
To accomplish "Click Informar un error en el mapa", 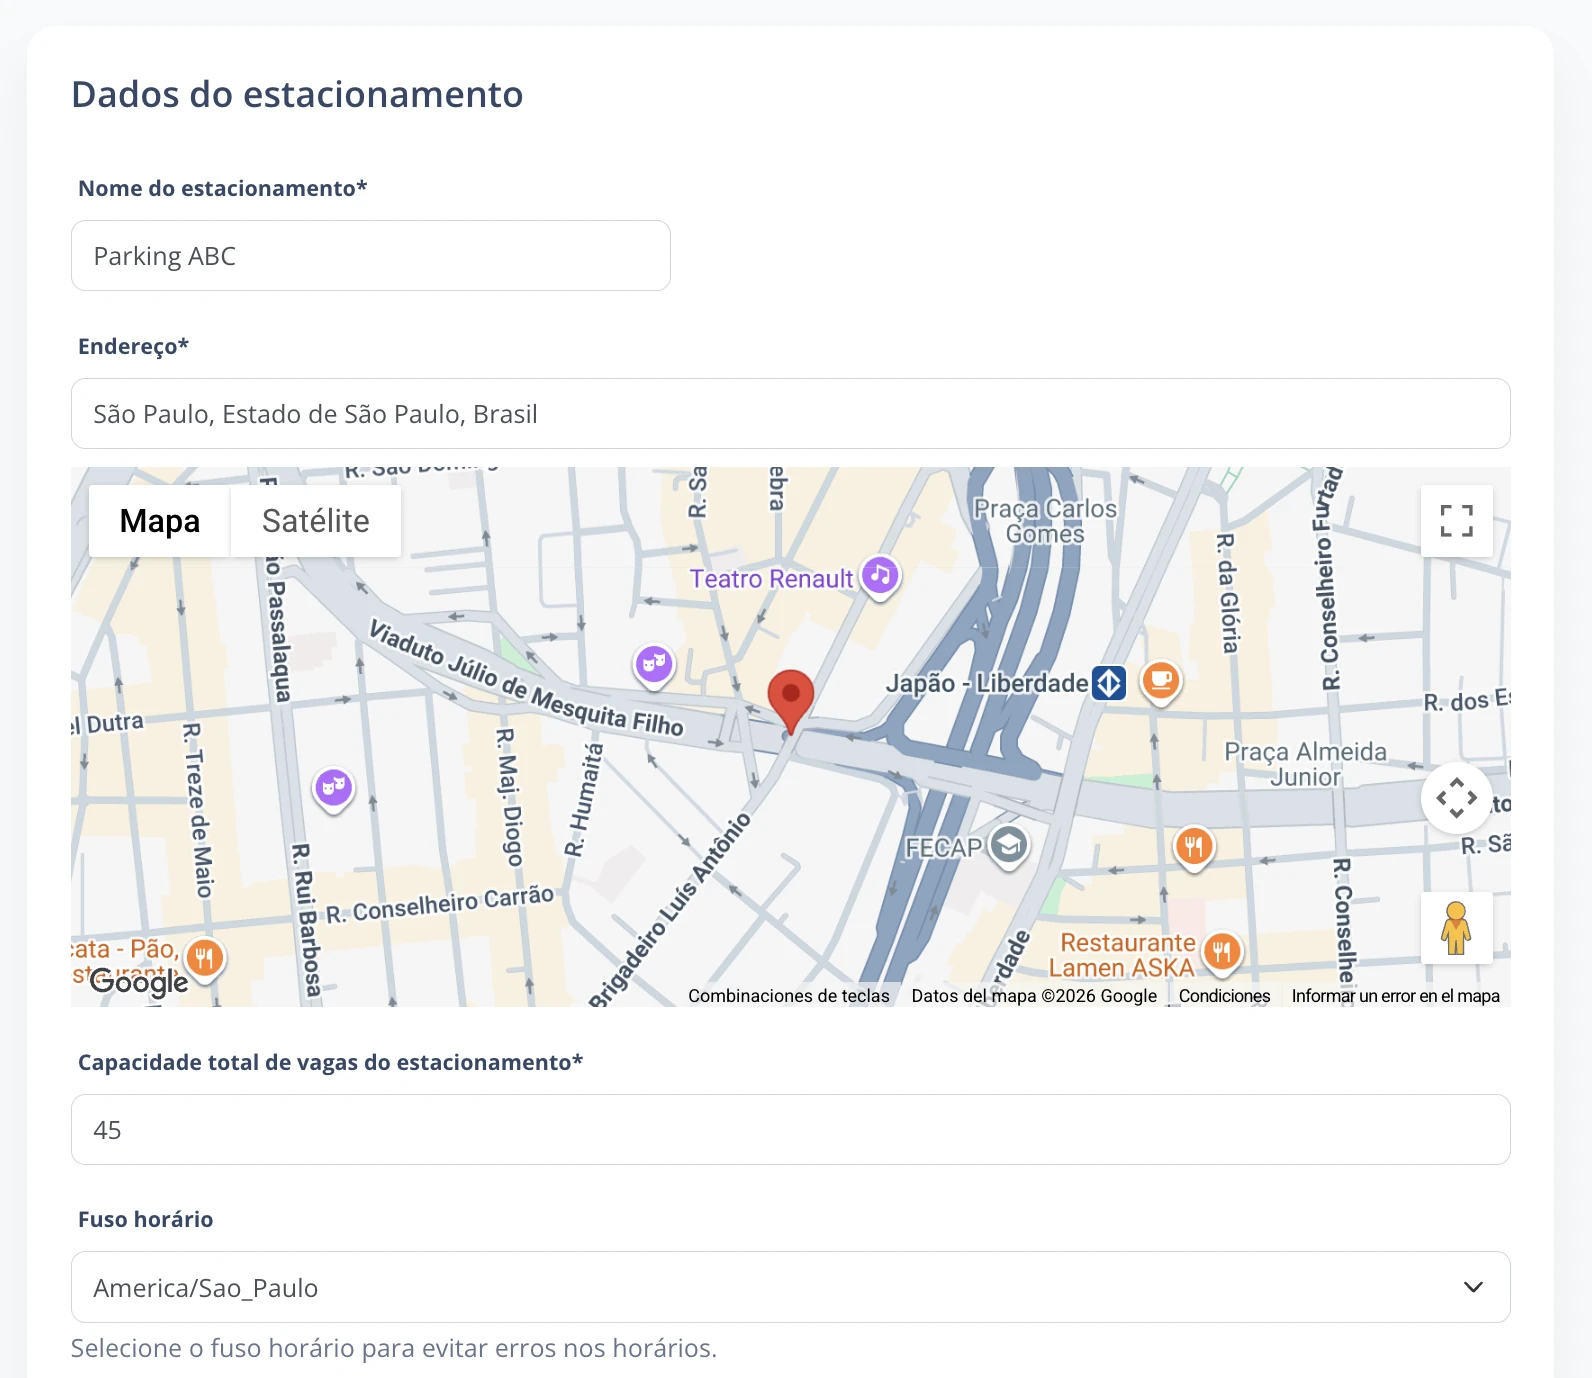I will [1395, 996].
